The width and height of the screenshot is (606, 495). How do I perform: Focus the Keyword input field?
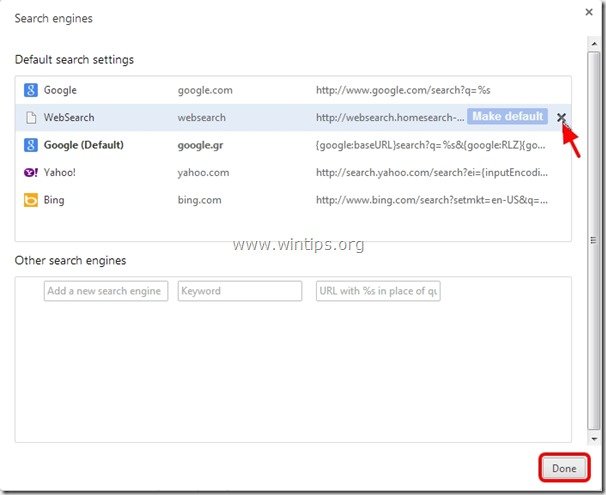click(240, 291)
